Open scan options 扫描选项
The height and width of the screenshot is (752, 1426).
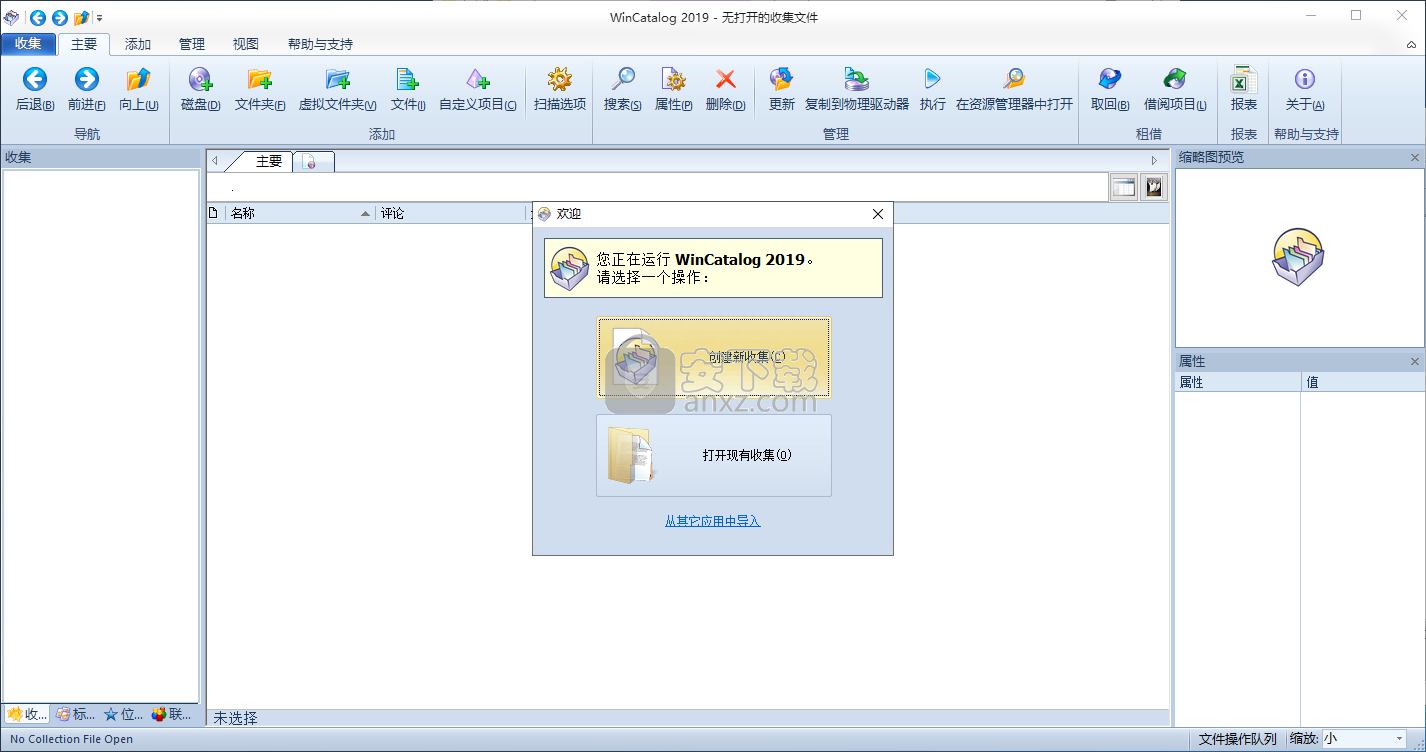pyautogui.click(x=560, y=90)
